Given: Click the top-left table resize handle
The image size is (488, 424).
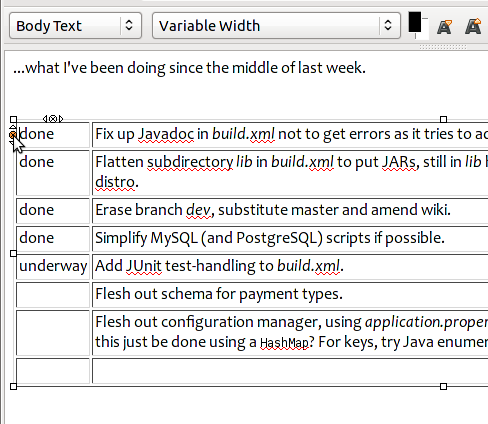Looking at the screenshot, I should point(13,119).
